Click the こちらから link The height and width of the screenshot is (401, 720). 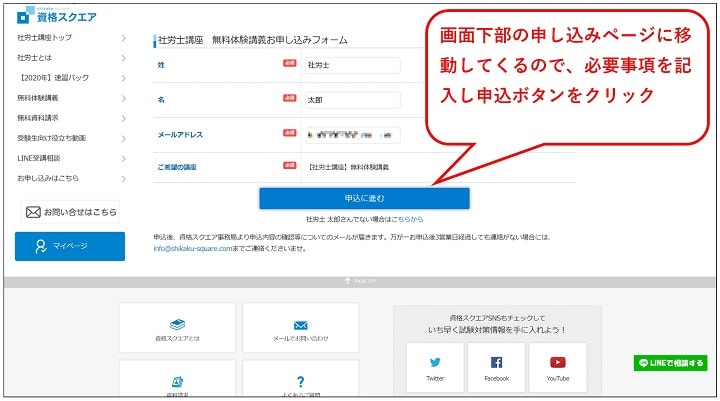click(x=407, y=220)
